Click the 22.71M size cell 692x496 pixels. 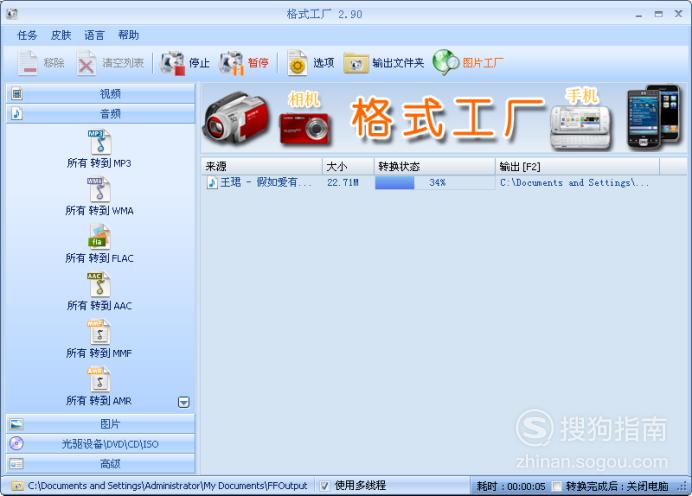343,183
